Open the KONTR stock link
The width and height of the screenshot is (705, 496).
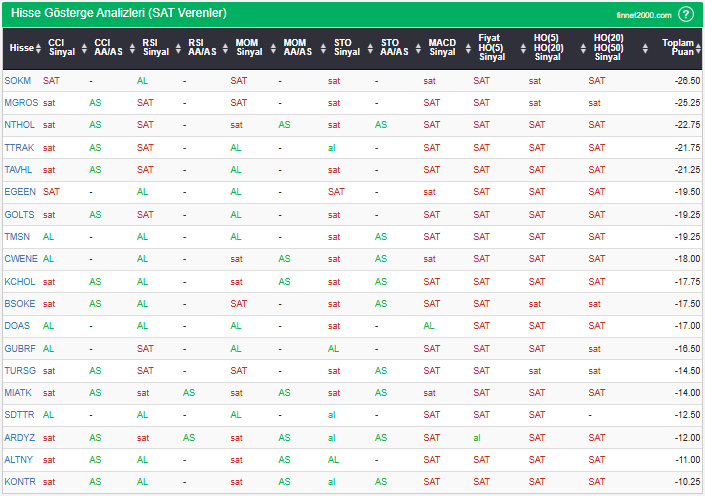click(19, 481)
